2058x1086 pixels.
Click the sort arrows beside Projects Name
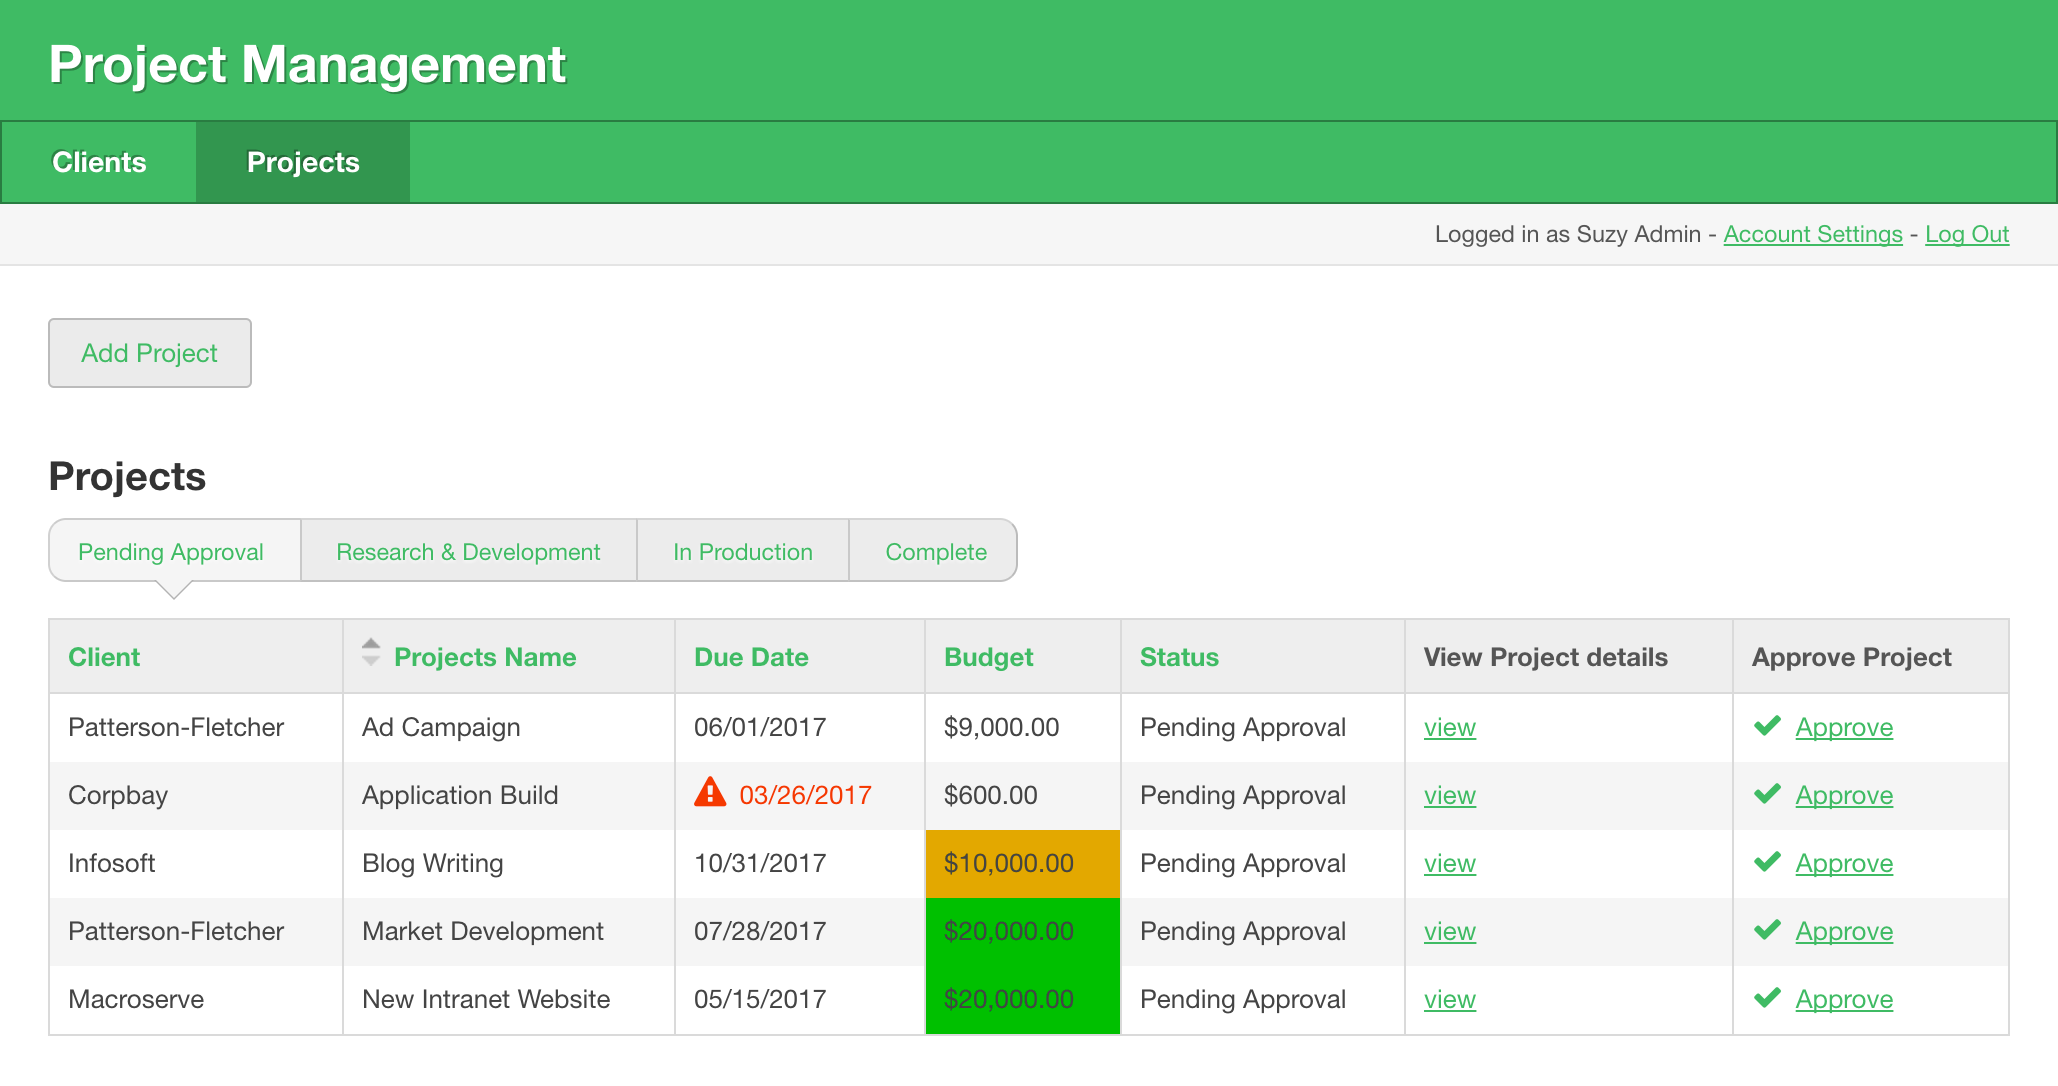(371, 652)
